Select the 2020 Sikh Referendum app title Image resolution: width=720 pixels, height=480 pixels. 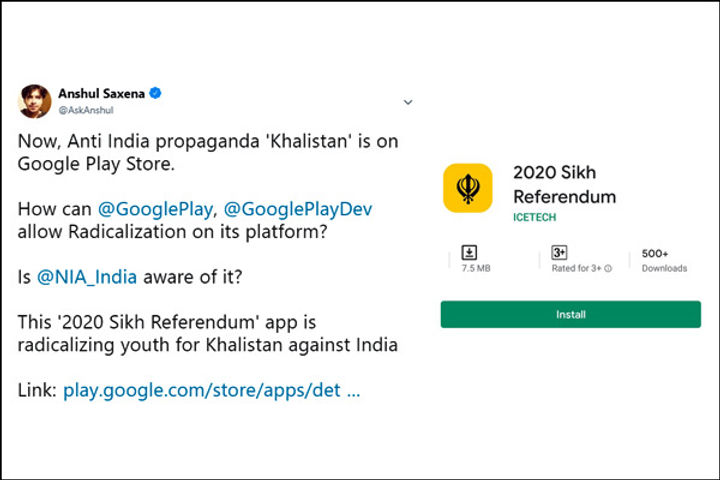click(564, 183)
